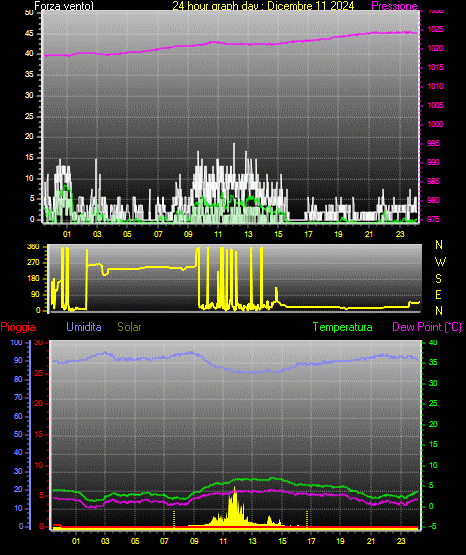
Task: Click hour 07 on the bottom graph axis
Action: [164, 541]
